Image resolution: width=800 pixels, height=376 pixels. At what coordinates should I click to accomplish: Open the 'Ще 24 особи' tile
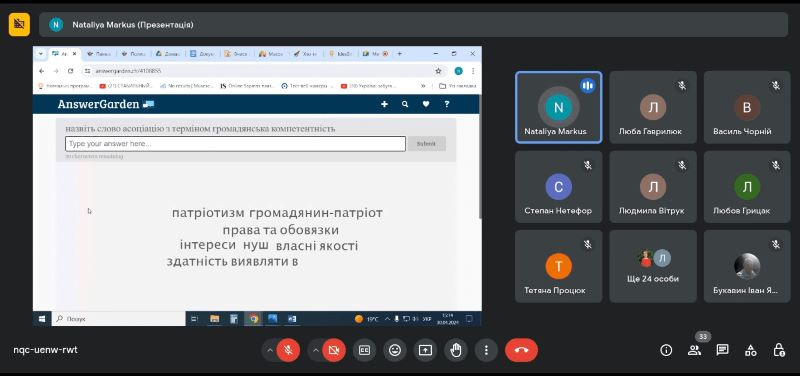(653, 266)
